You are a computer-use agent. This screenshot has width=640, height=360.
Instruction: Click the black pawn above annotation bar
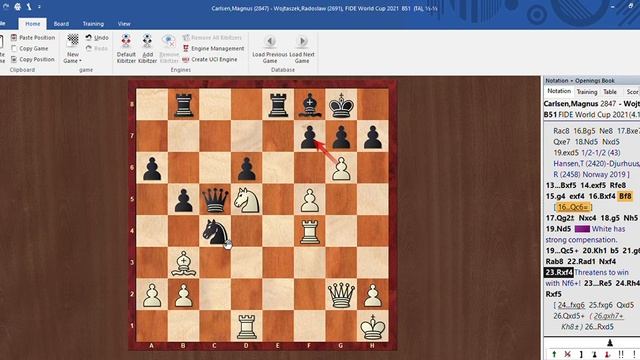click(610, 343)
